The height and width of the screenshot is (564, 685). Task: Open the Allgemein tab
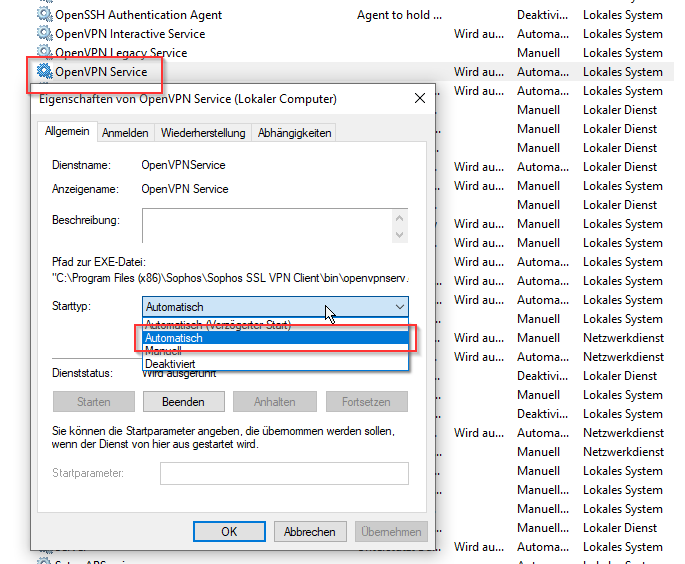tap(67, 131)
